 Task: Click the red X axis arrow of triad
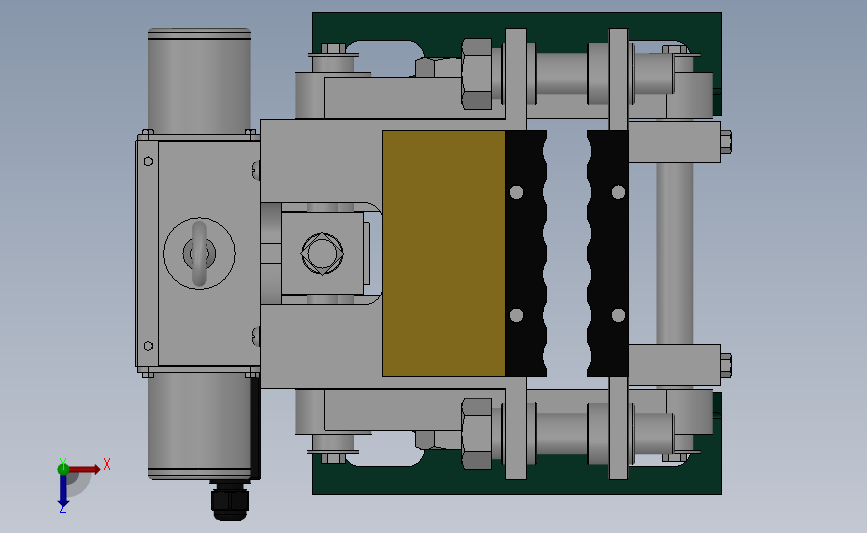coord(84,469)
